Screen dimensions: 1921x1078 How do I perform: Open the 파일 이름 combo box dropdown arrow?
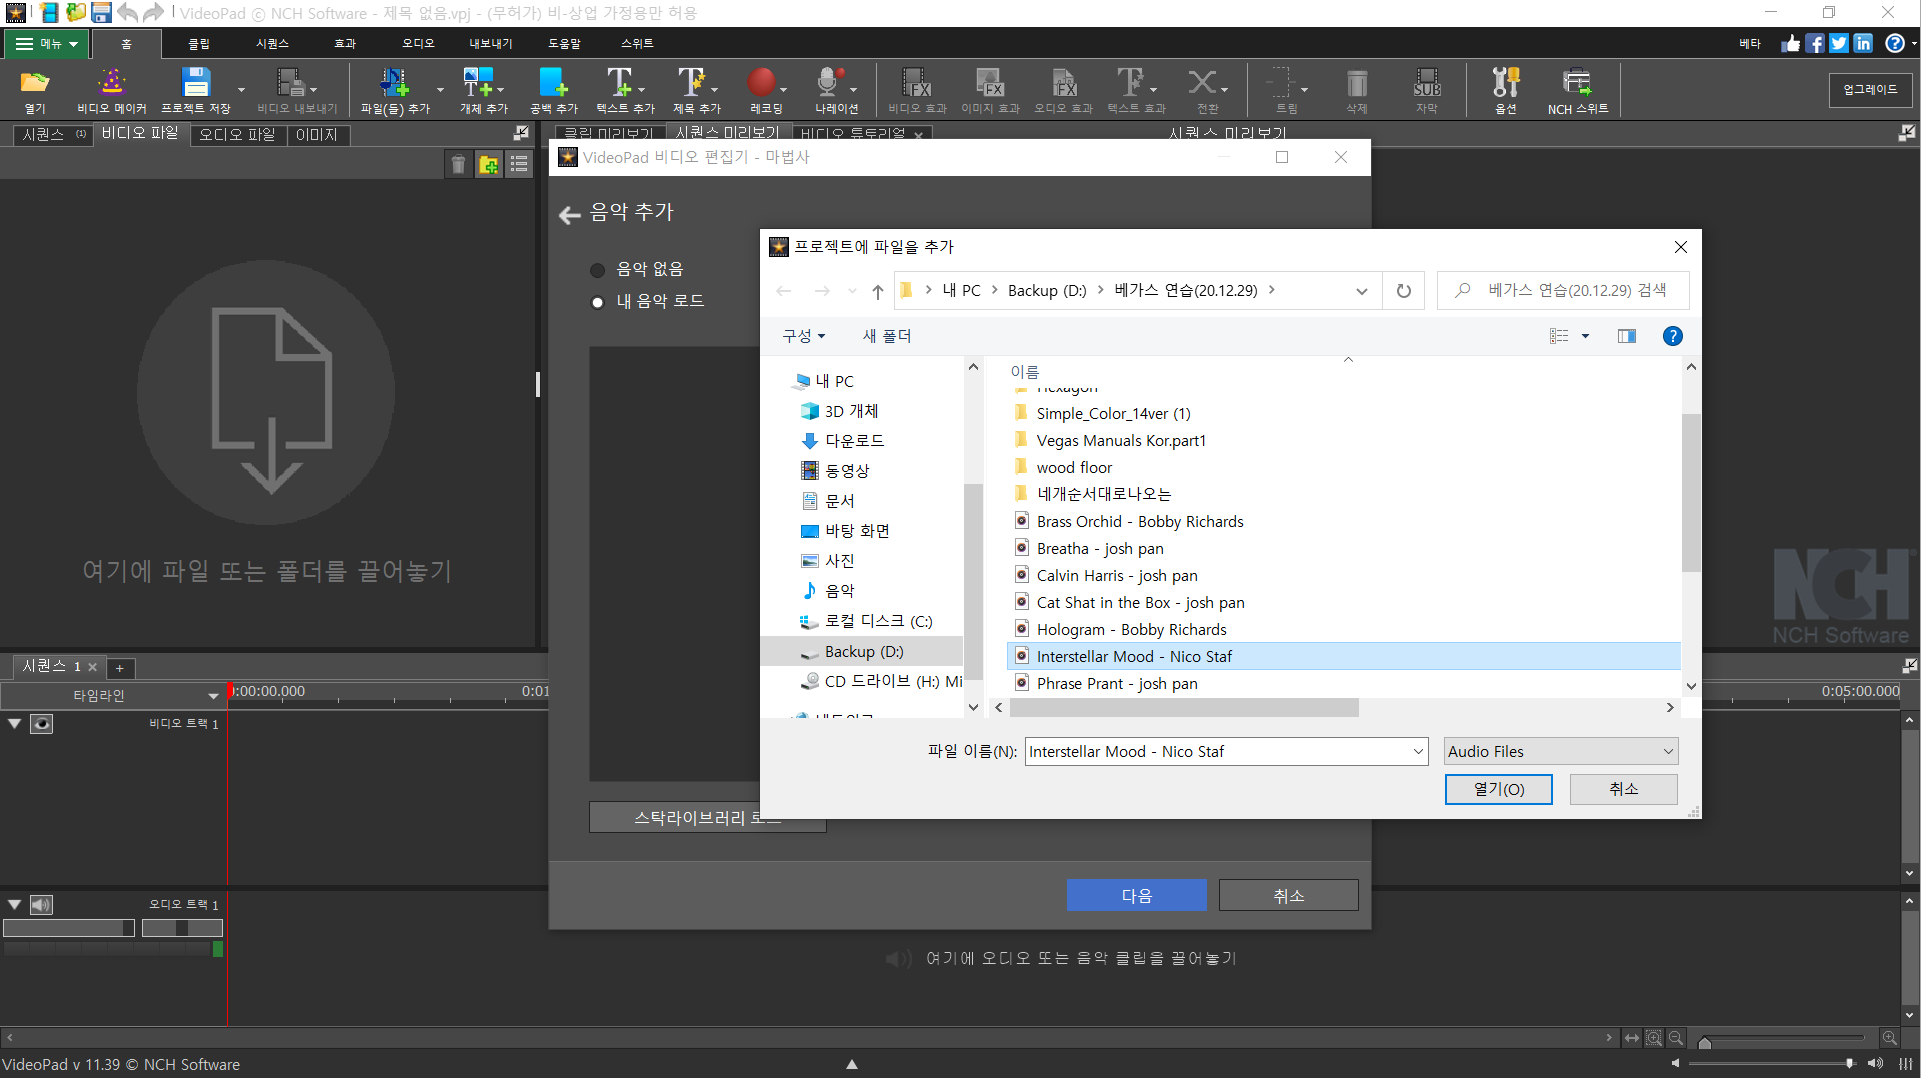1418,752
